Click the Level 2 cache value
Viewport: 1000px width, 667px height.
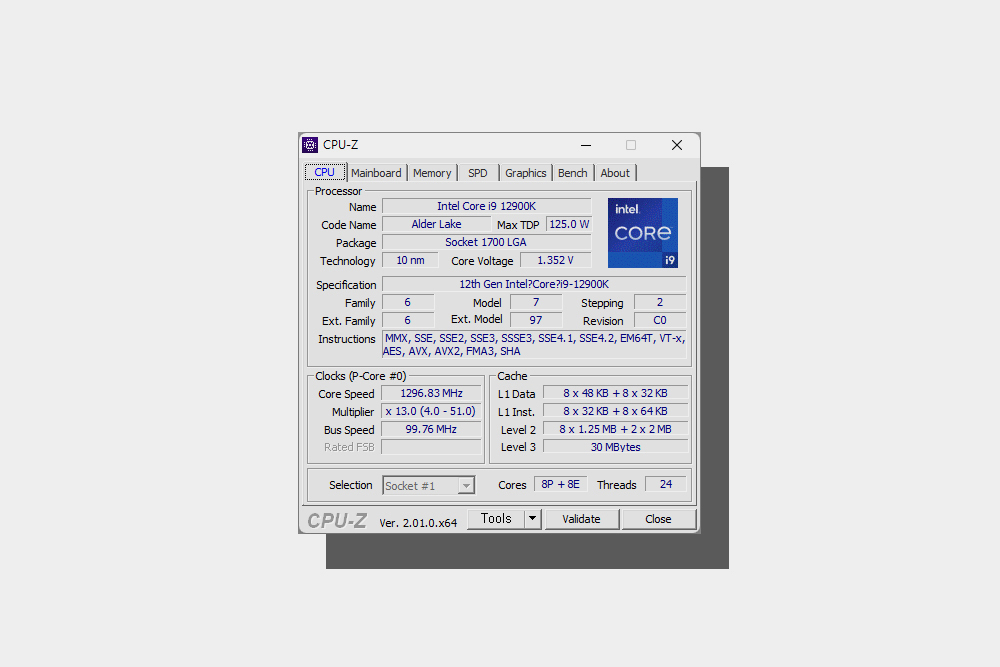point(615,429)
